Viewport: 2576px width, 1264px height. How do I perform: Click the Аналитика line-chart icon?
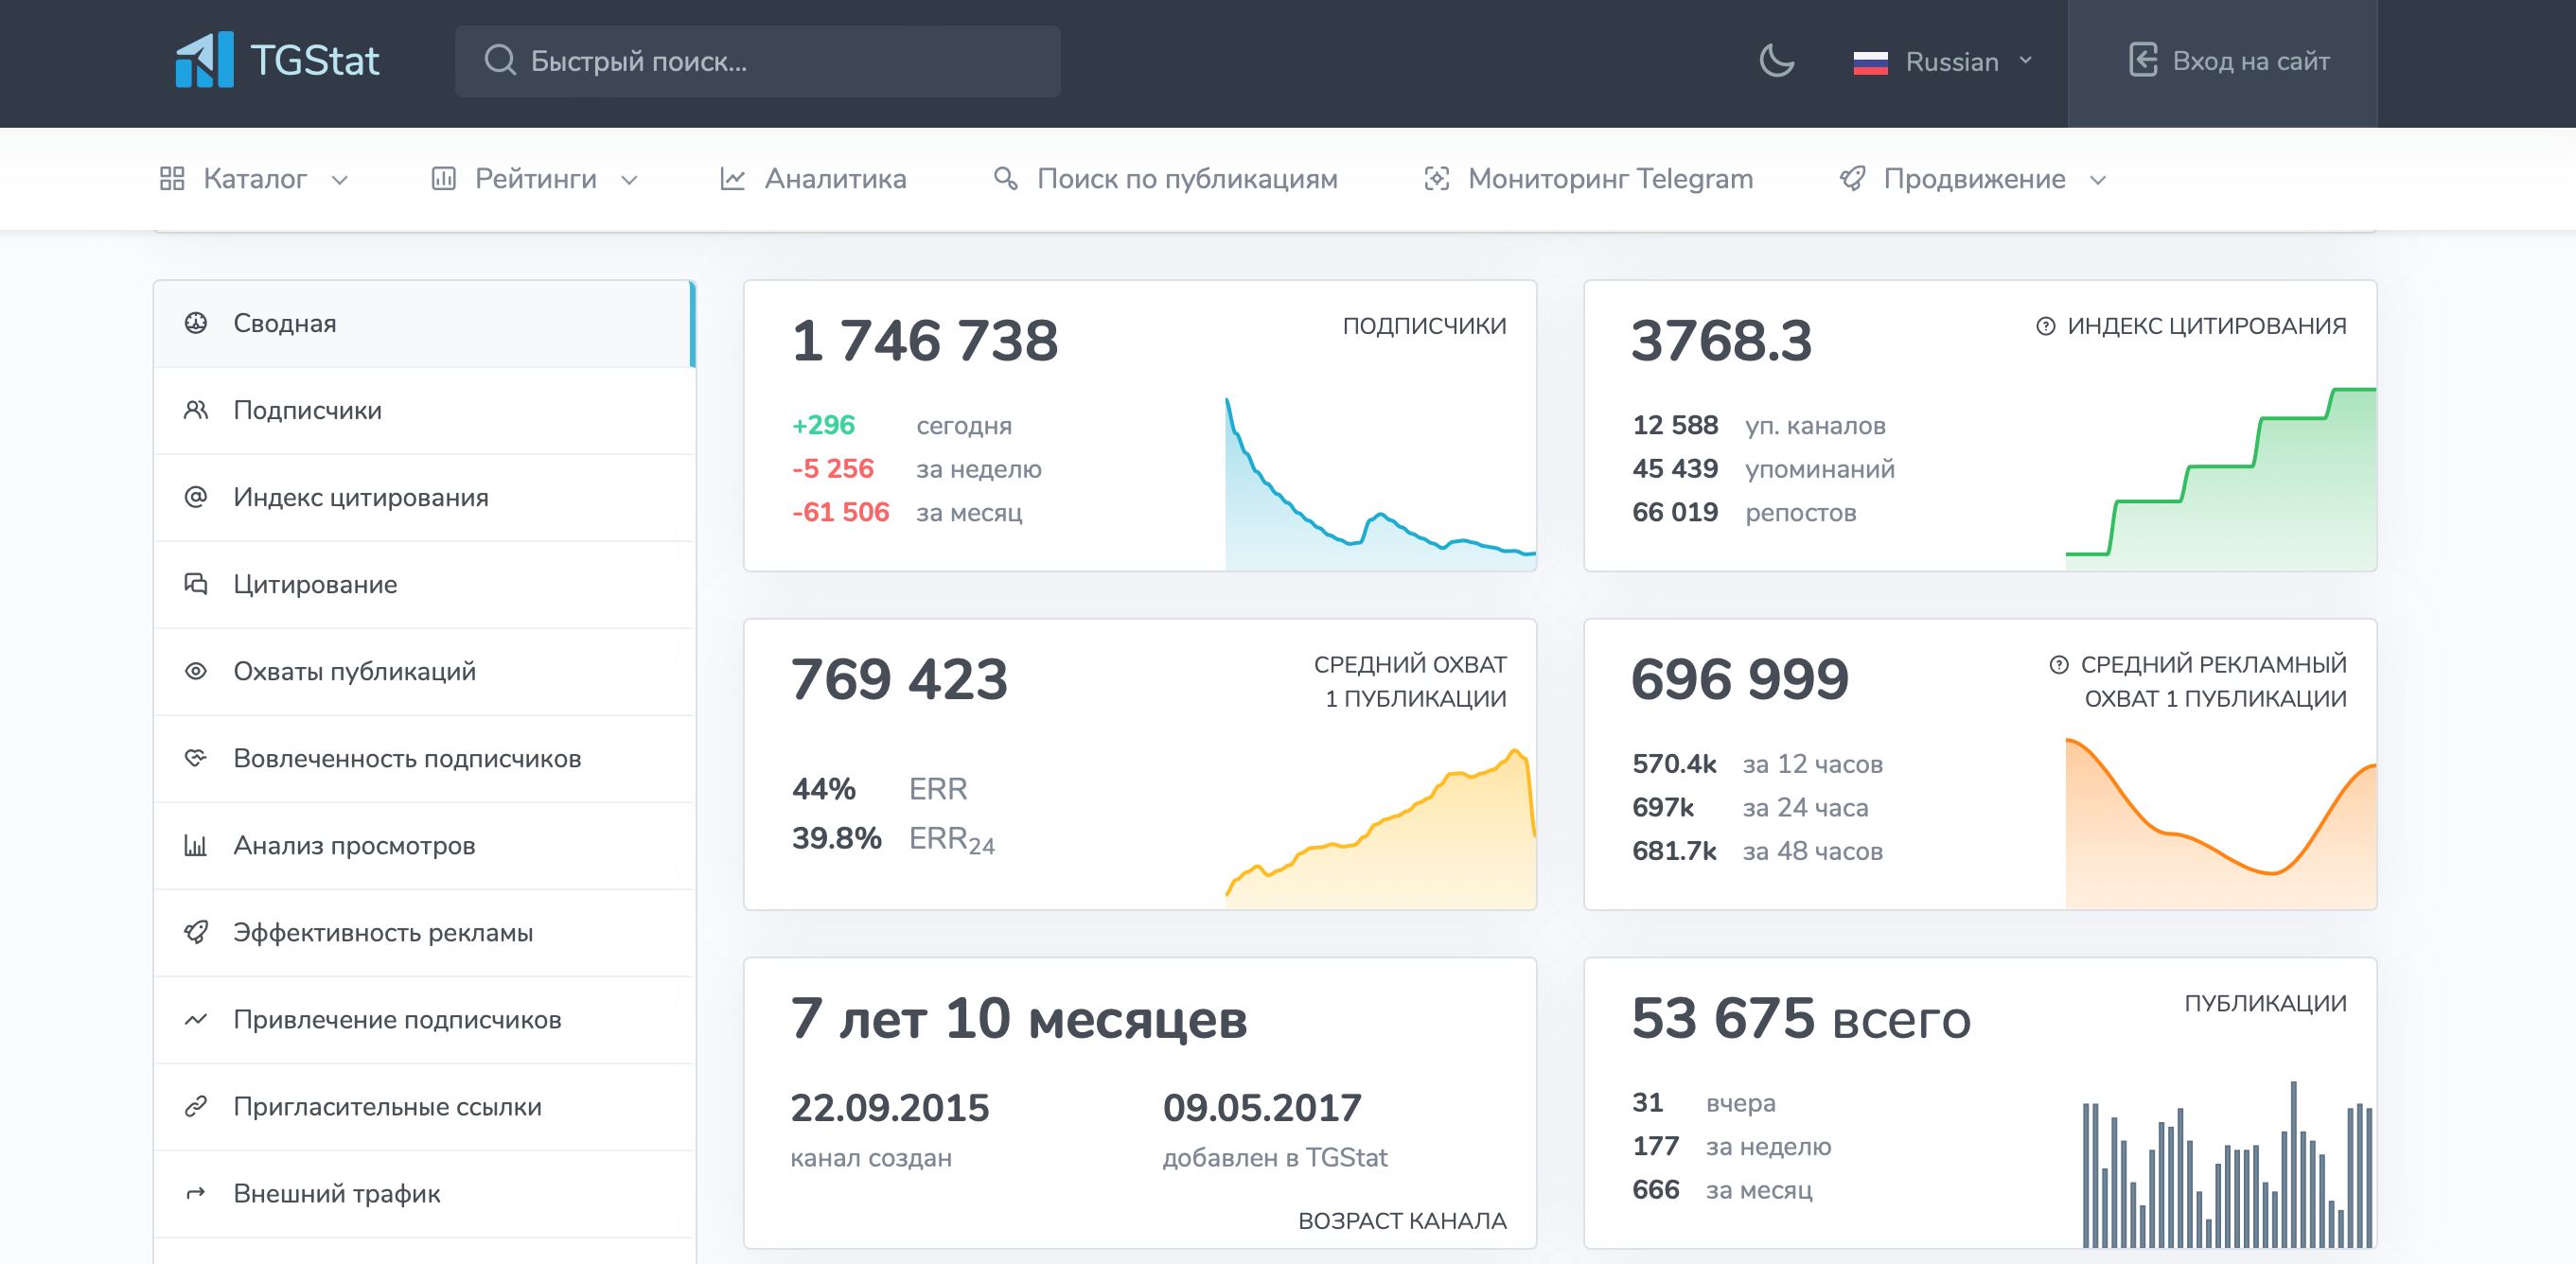[733, 179]
